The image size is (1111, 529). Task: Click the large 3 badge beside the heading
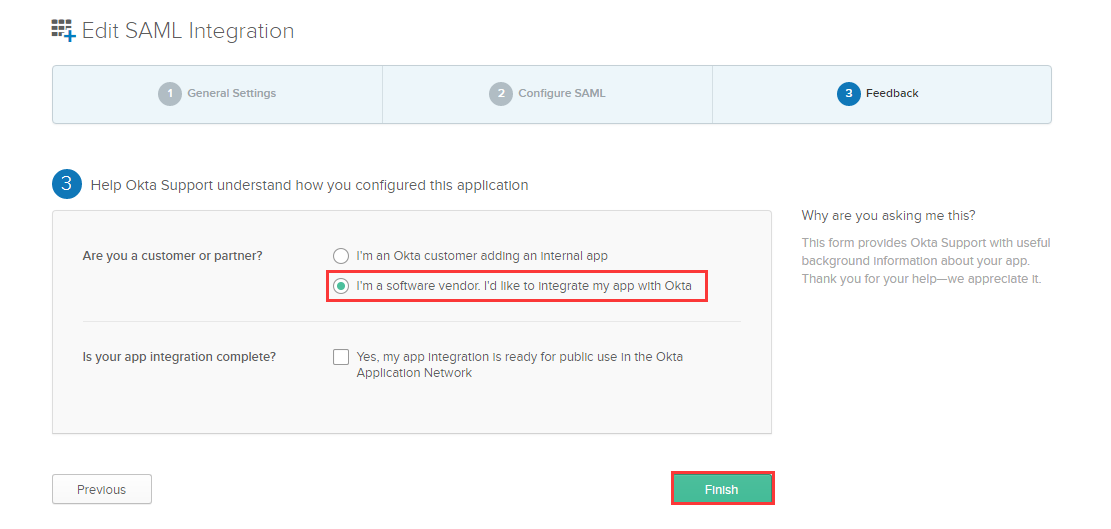point(67,185)
